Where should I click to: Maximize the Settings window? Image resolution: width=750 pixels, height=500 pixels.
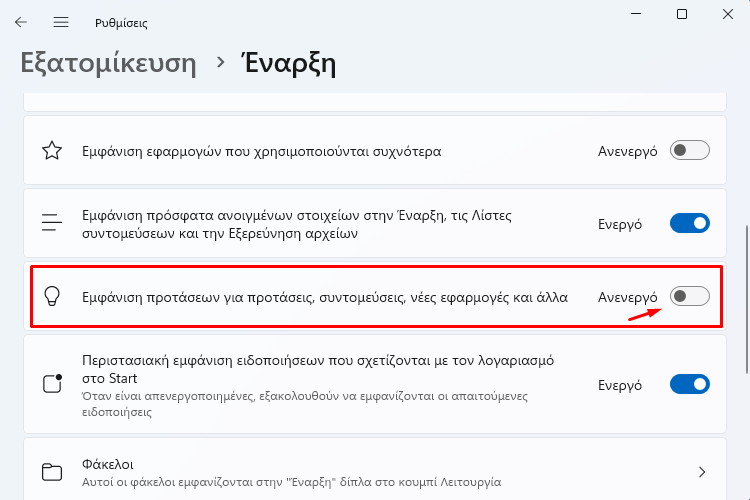tap(682, 14)
